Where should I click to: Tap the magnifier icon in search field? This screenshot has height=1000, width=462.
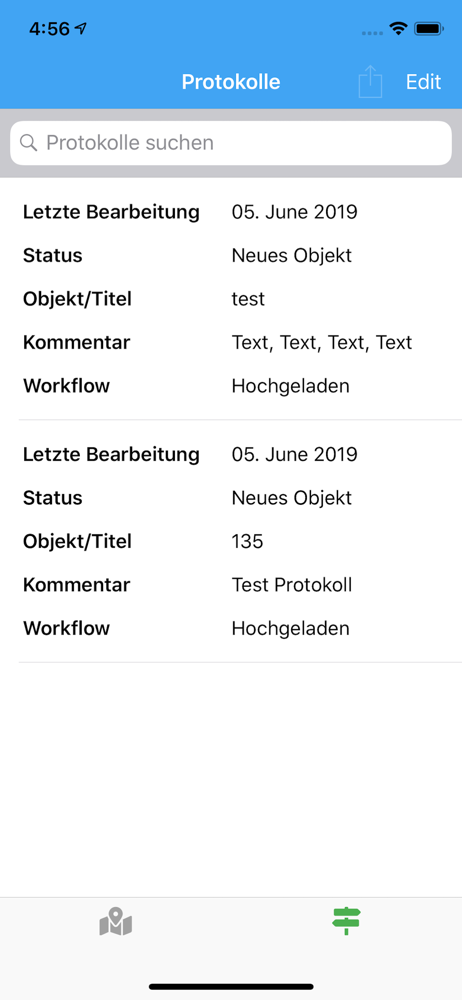coord(29,142)
